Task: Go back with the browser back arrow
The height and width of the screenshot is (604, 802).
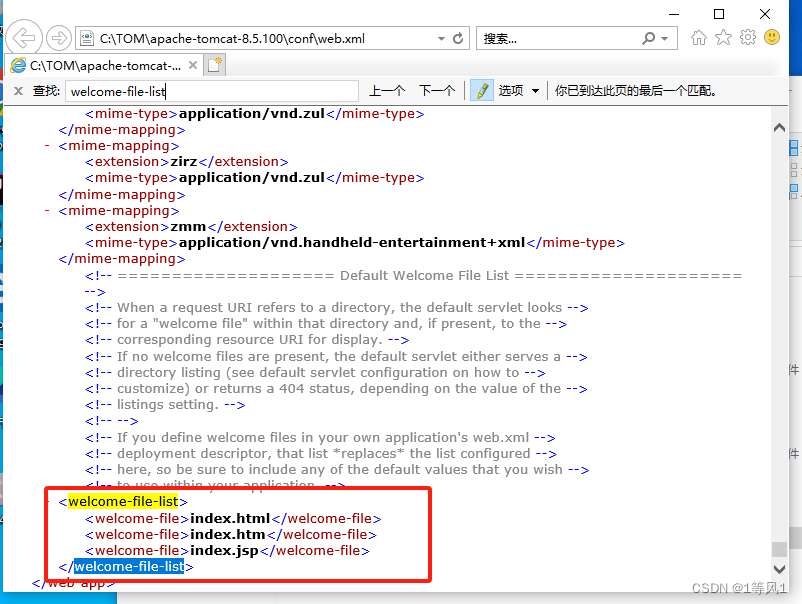Action: pyautogui.click(x=24, y=37)
